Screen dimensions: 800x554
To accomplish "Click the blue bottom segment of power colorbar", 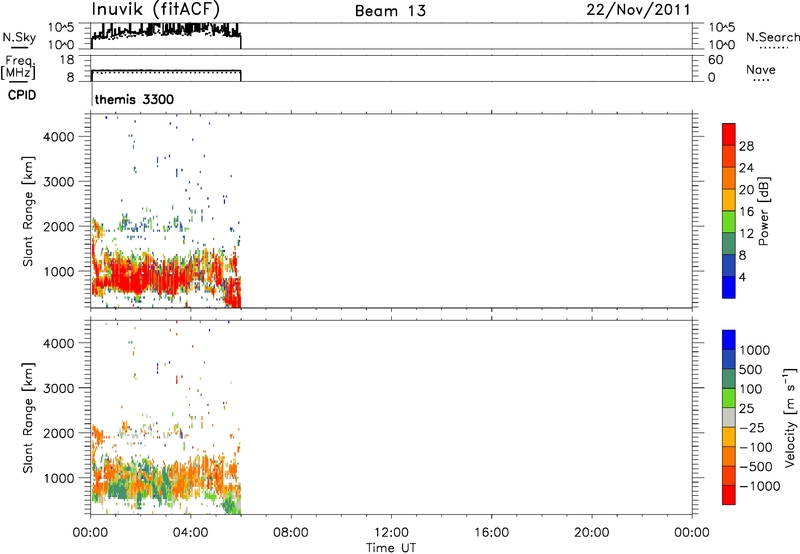I will click(x=729, y=287).
